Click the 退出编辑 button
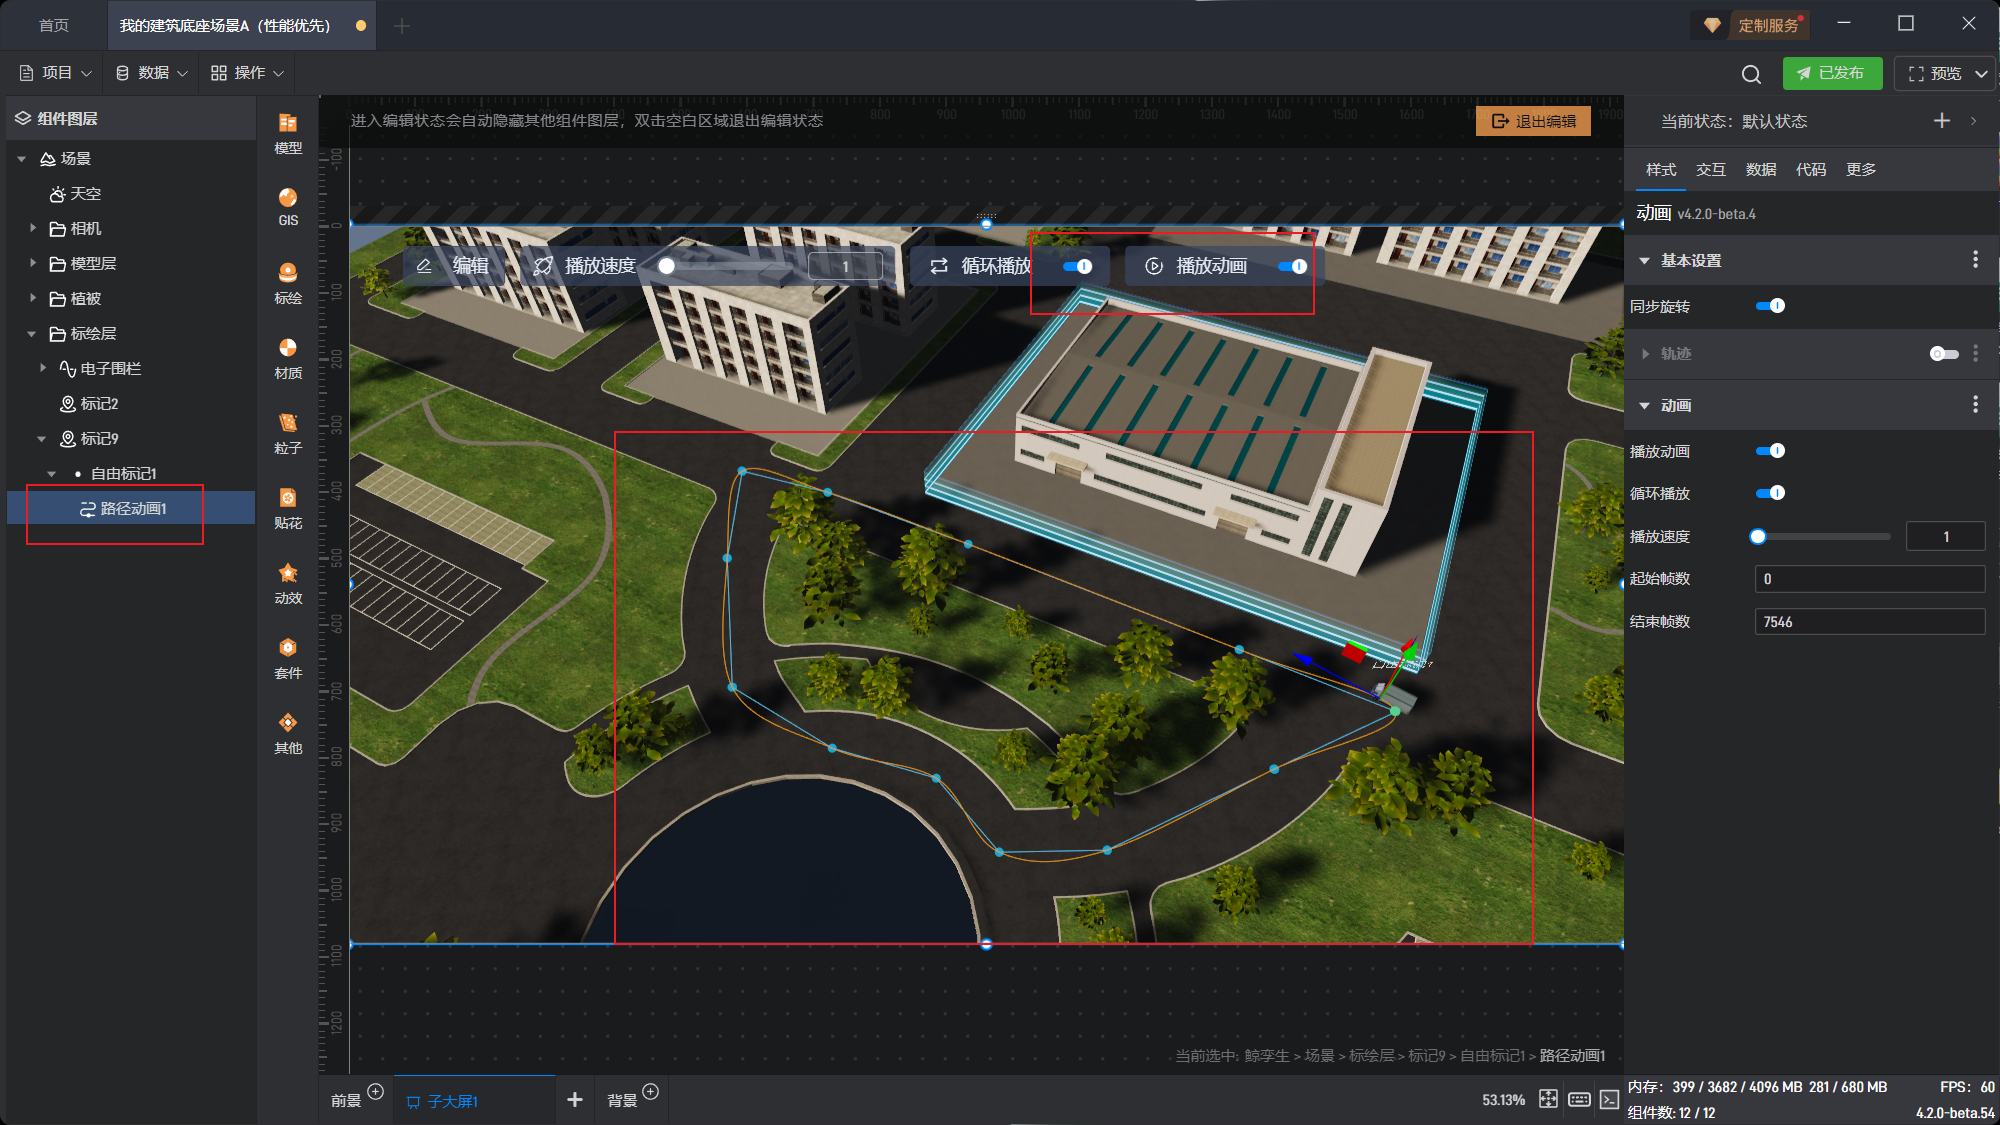This screenshot has height=1125, width=2000. [1533, 121]
